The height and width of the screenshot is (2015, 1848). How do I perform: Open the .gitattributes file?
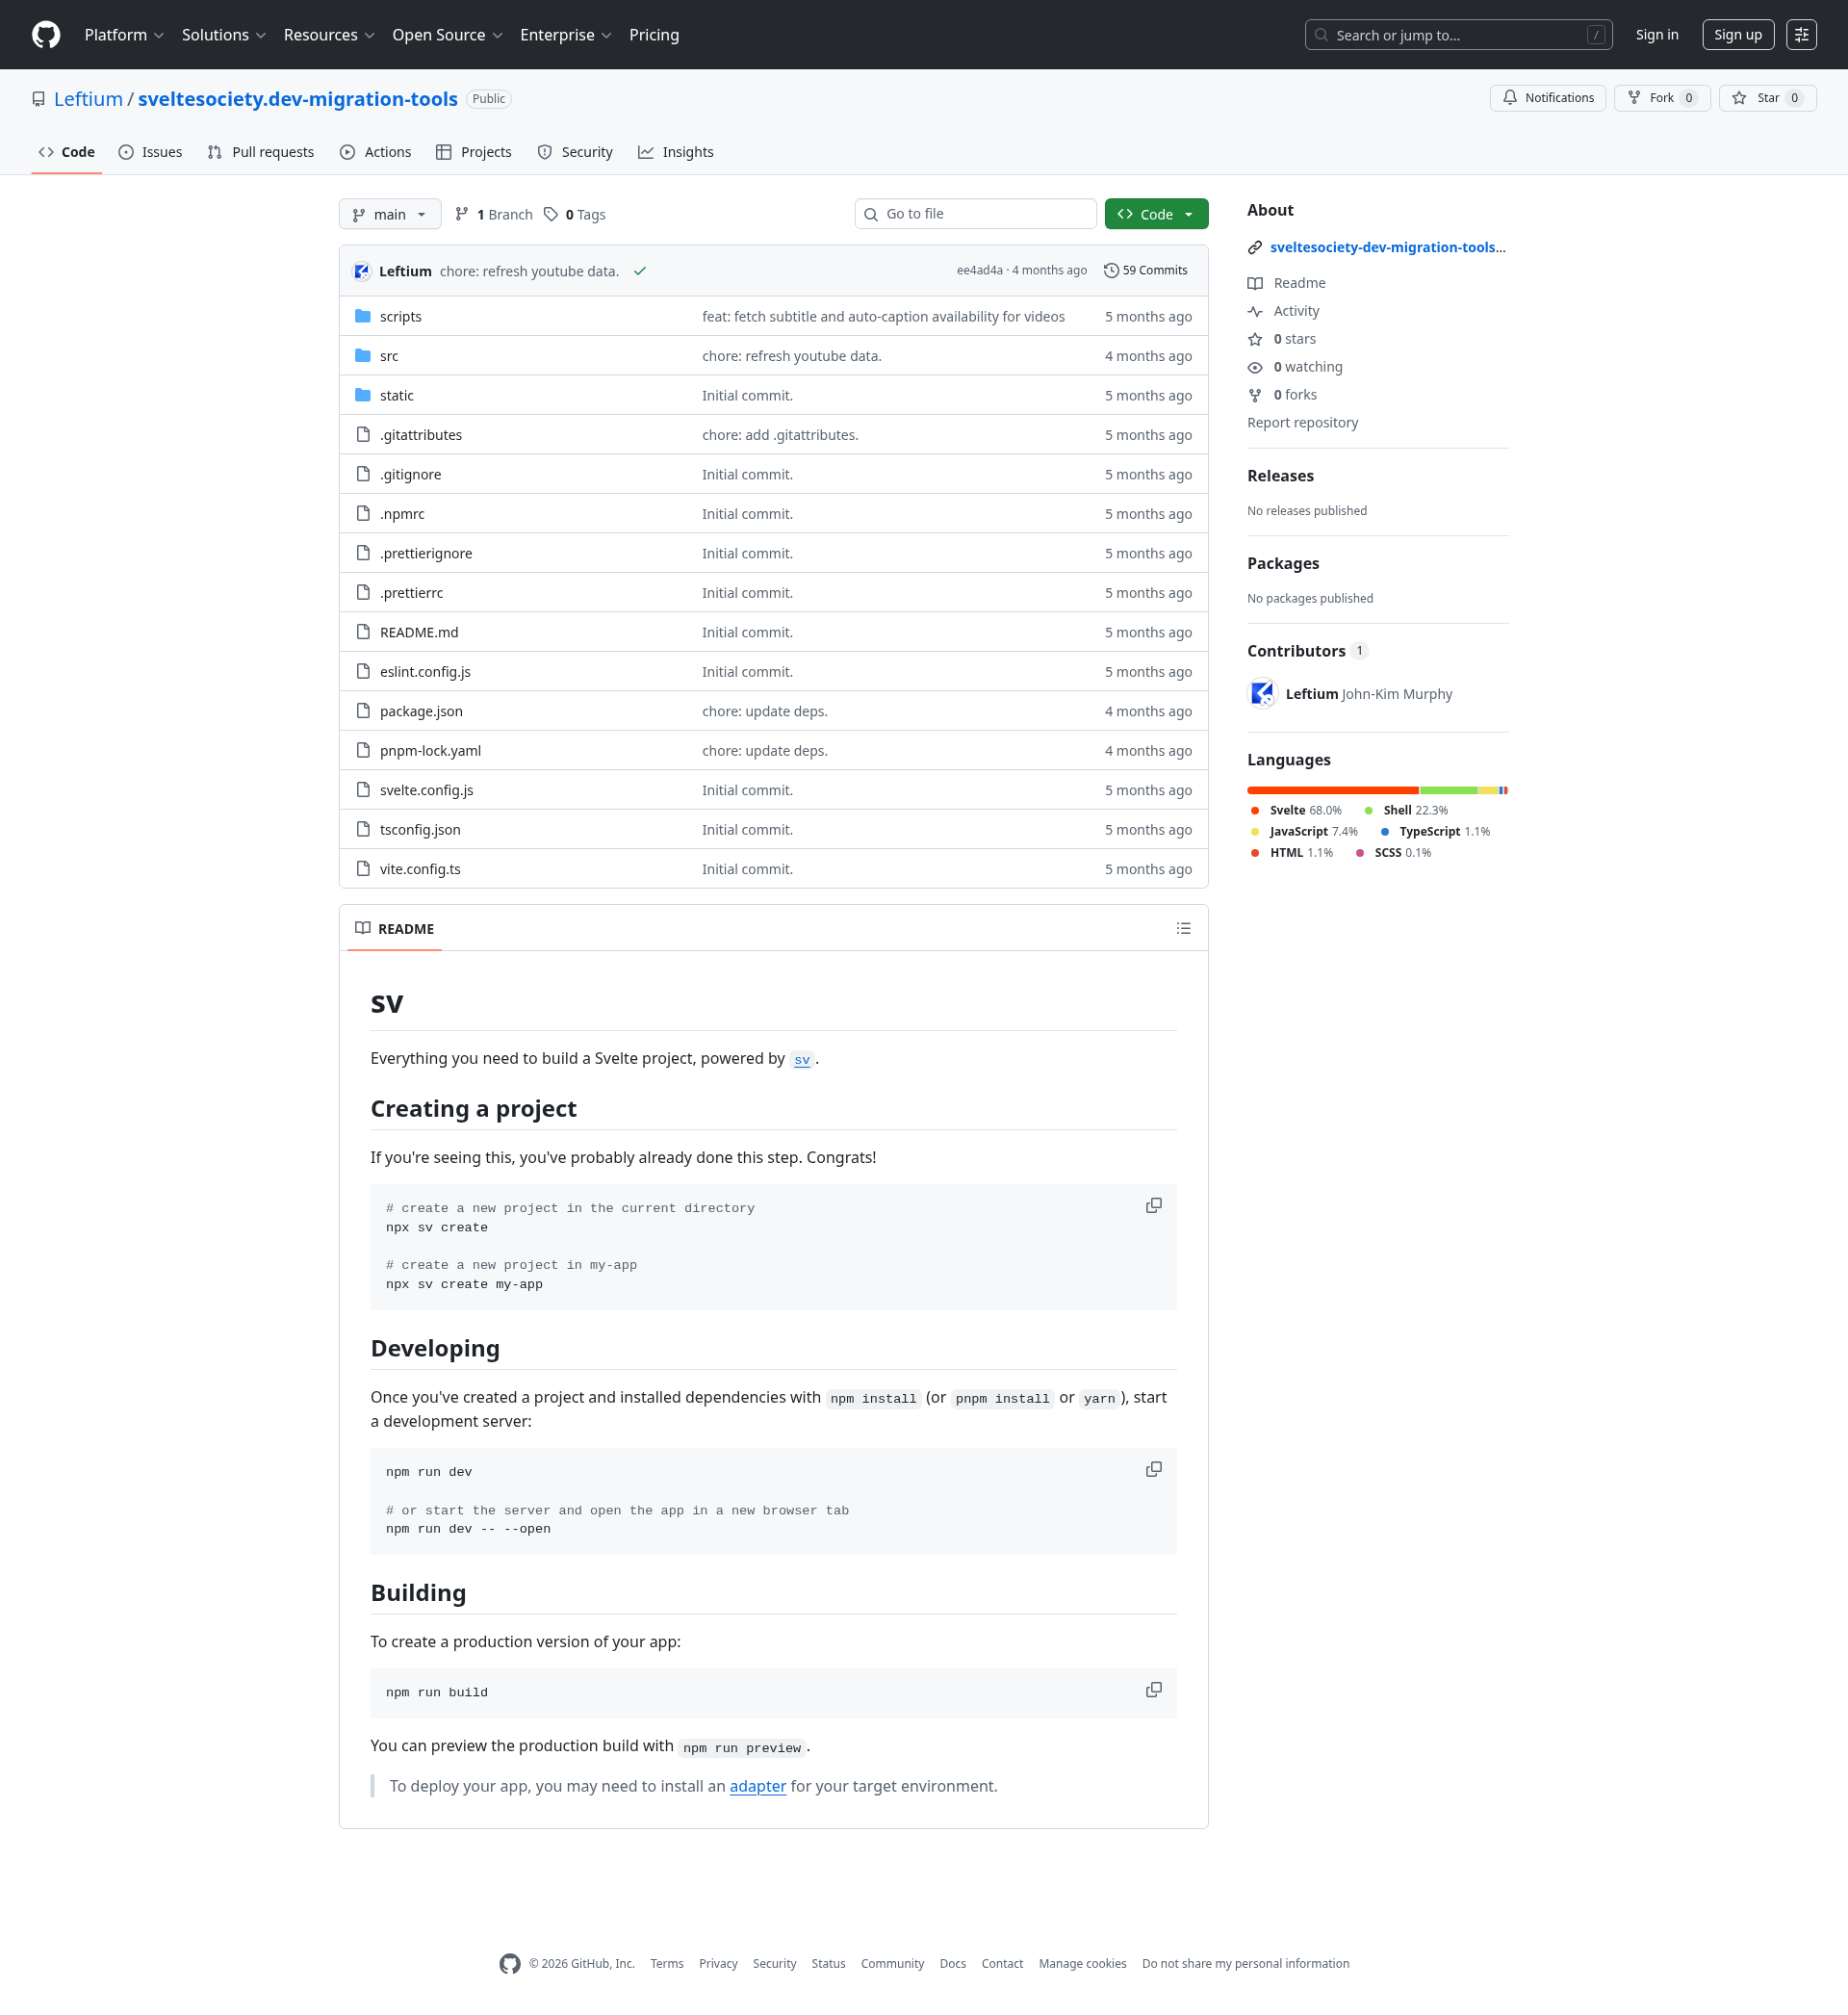(421, 435)
